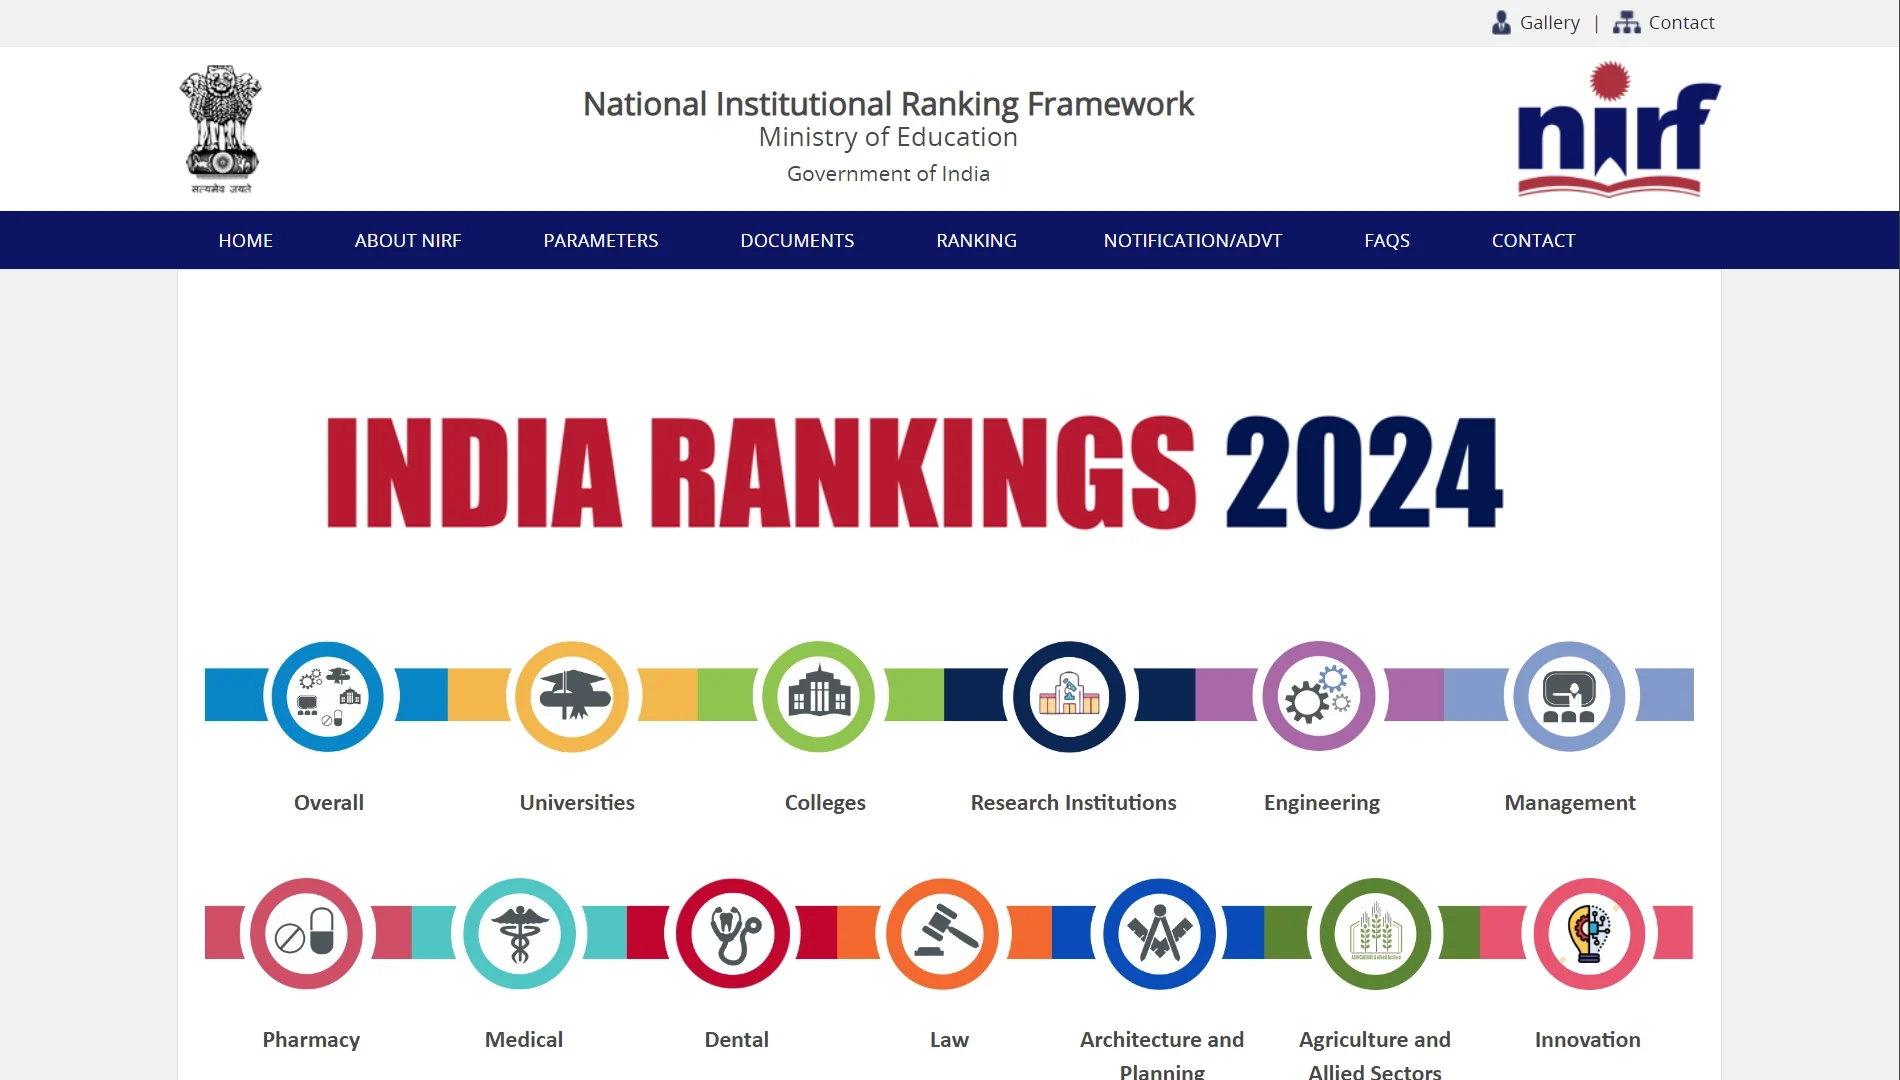Click the NIRF logo
The width and height of the screenshot is (1900, 1080).
(x=1619, y=130)
